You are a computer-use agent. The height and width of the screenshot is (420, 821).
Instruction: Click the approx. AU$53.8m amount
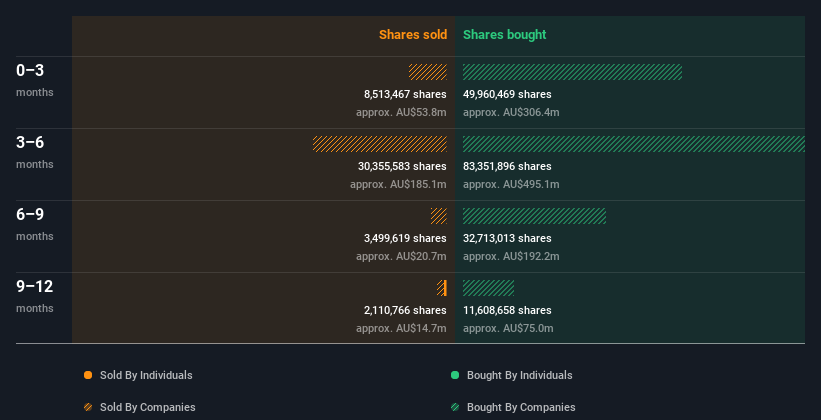click(x=401, y=112)
